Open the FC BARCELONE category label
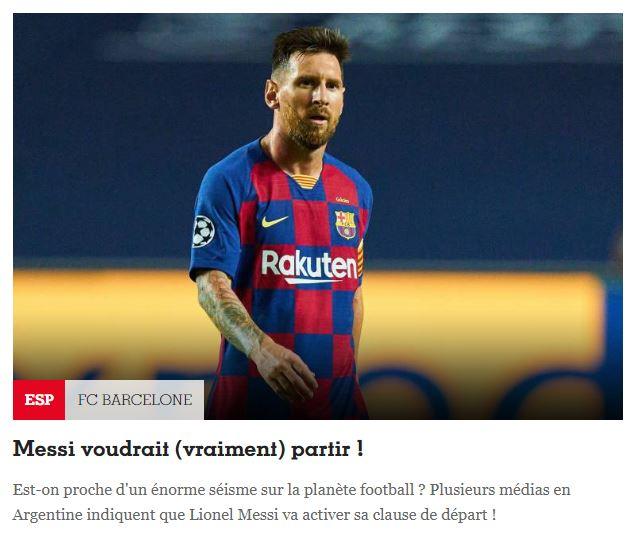The image size is (631, 535). click(134, 400)
